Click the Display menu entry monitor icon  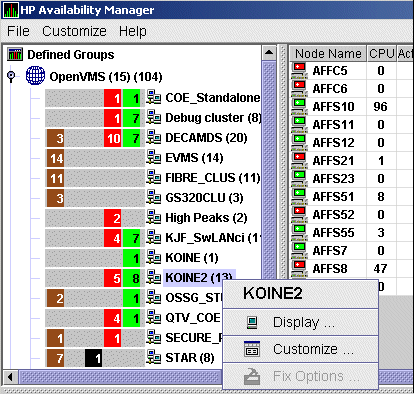252,322
